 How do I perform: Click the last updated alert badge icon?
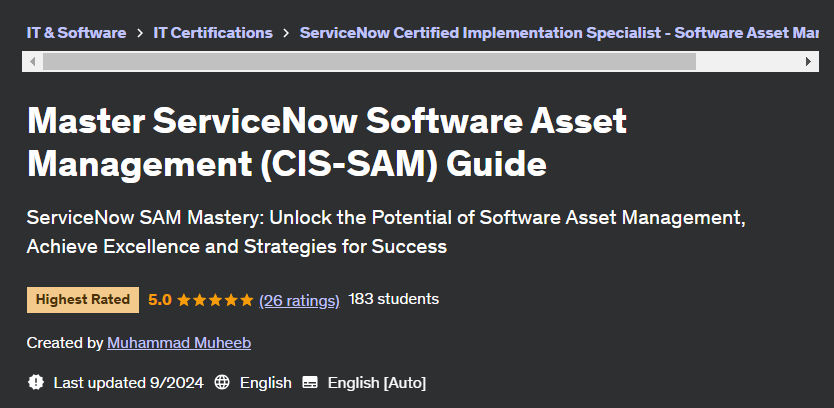coord(36,382)
